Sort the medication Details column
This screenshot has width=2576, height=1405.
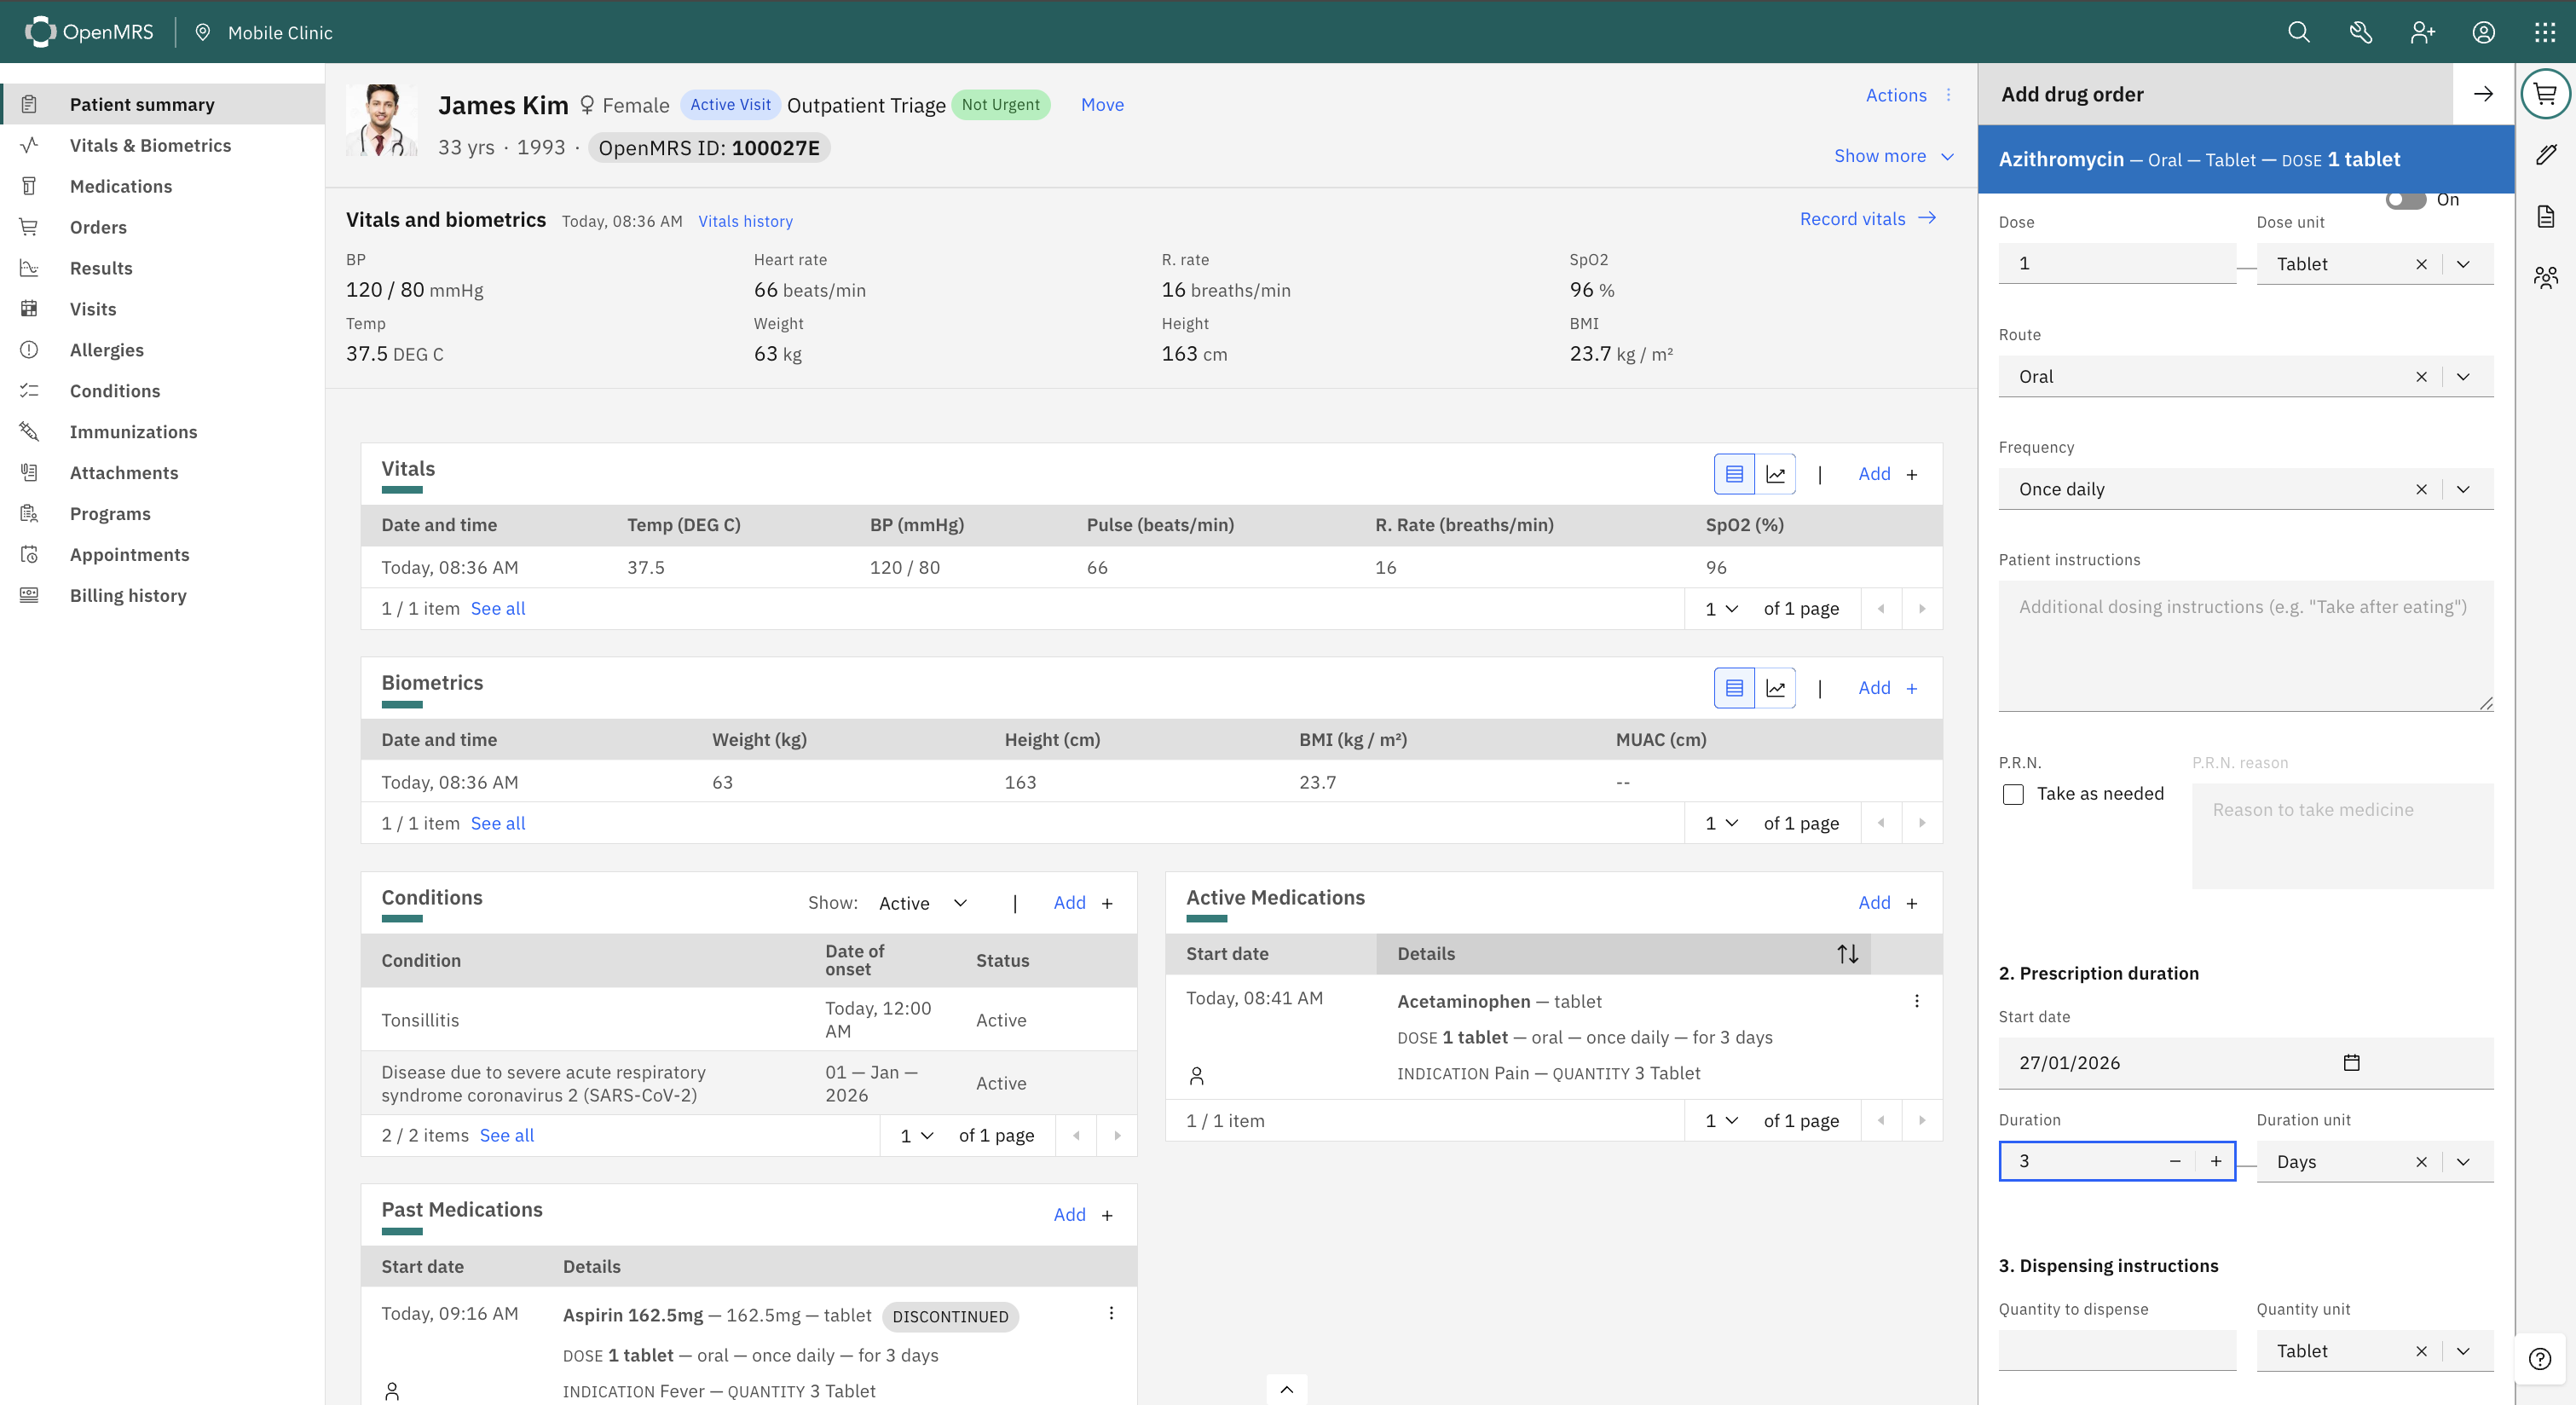tap(1847, 954)
